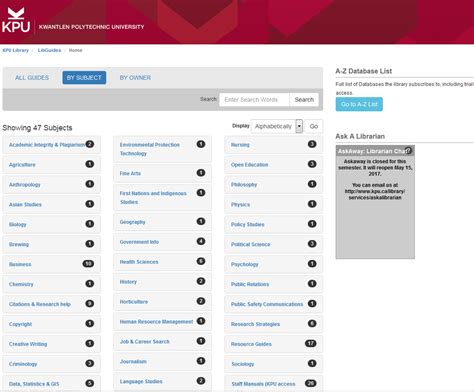Click the KPU logo in the header
The image size is (474, 392).
pyautogui.click(x=16, y=20)
